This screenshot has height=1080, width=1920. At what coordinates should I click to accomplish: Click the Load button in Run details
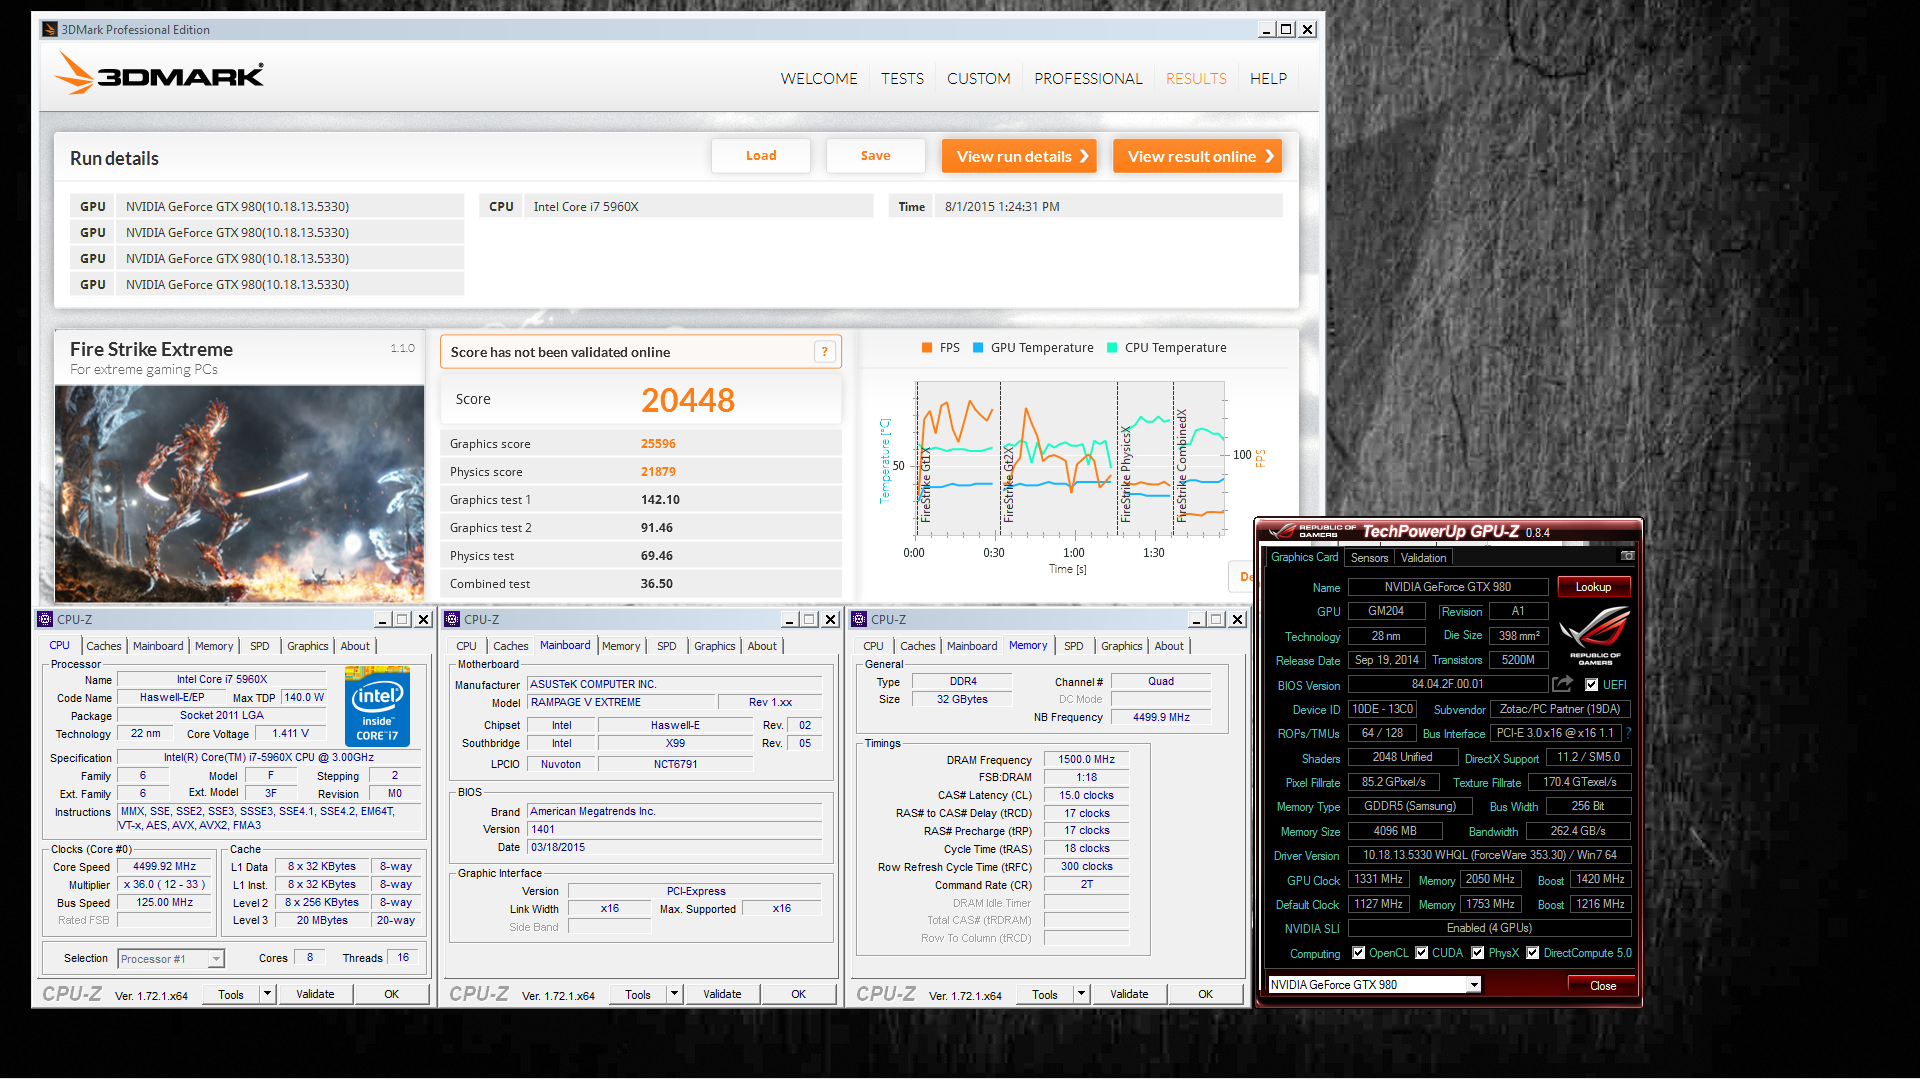(x=761, y=155)
